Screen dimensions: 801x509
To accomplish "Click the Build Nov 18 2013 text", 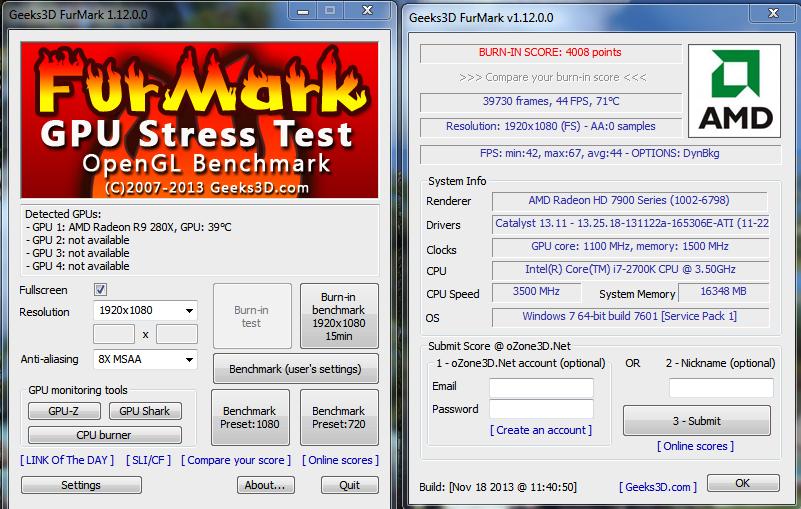I will click(498, 487).
